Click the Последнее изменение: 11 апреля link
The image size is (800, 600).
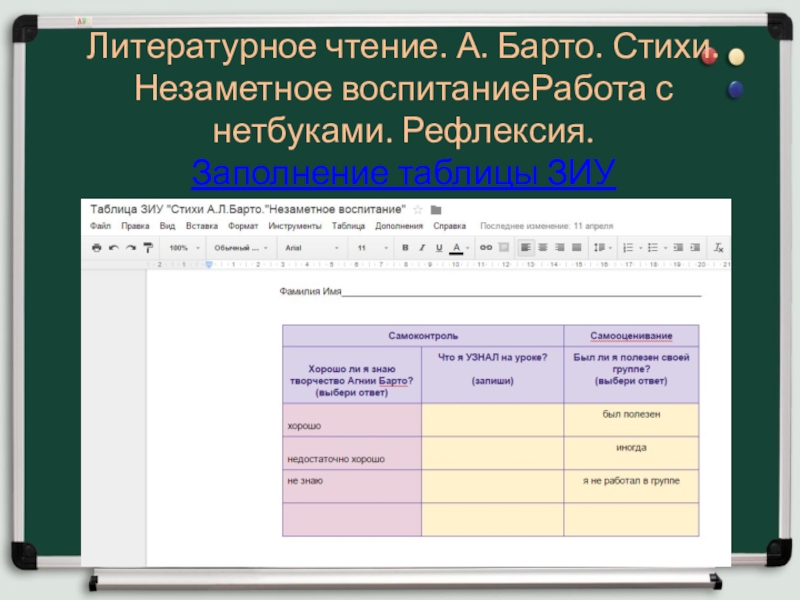pos(546,226)
